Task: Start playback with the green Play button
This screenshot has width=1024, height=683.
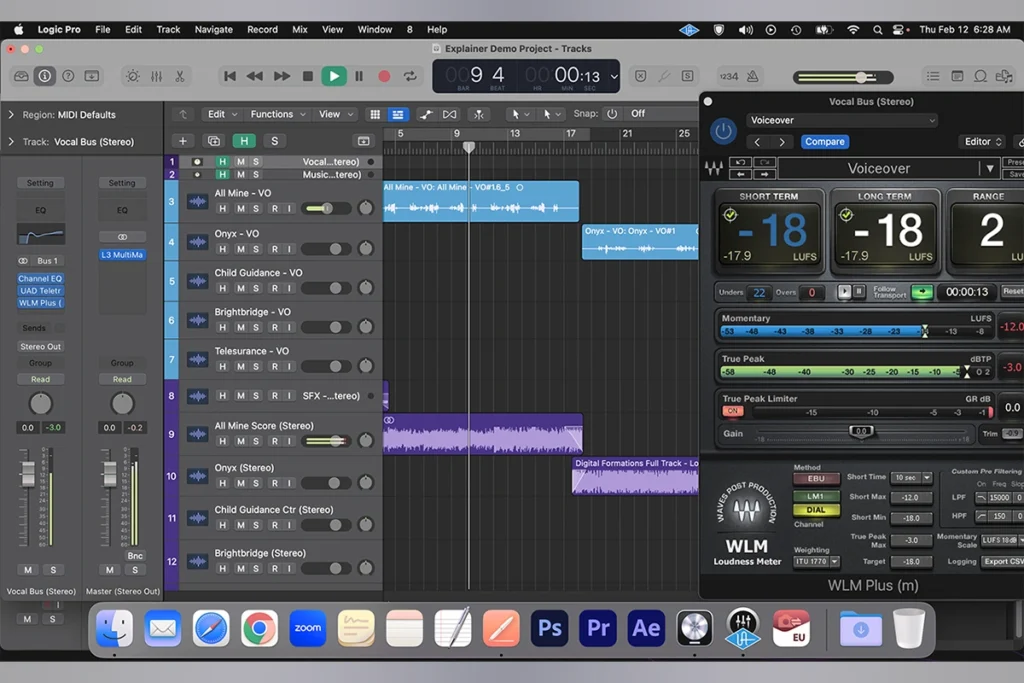Action: point(334,76)
